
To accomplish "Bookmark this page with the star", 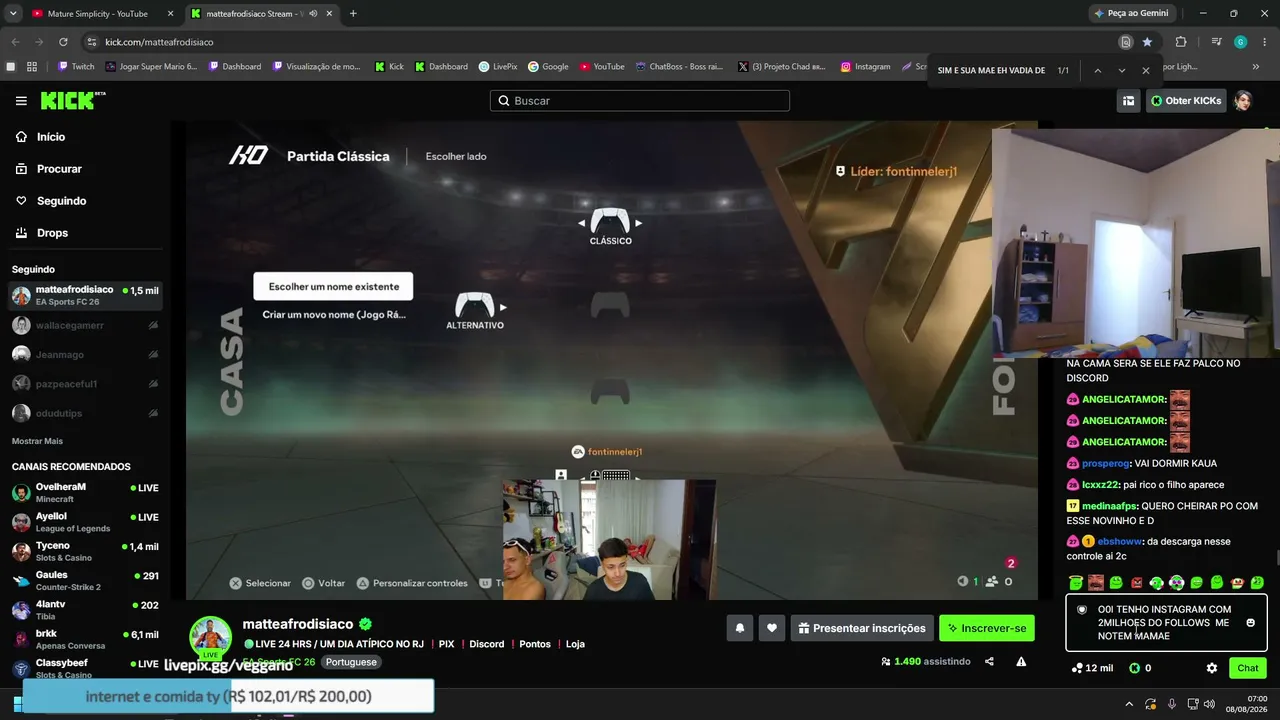I will (1147, 42).
